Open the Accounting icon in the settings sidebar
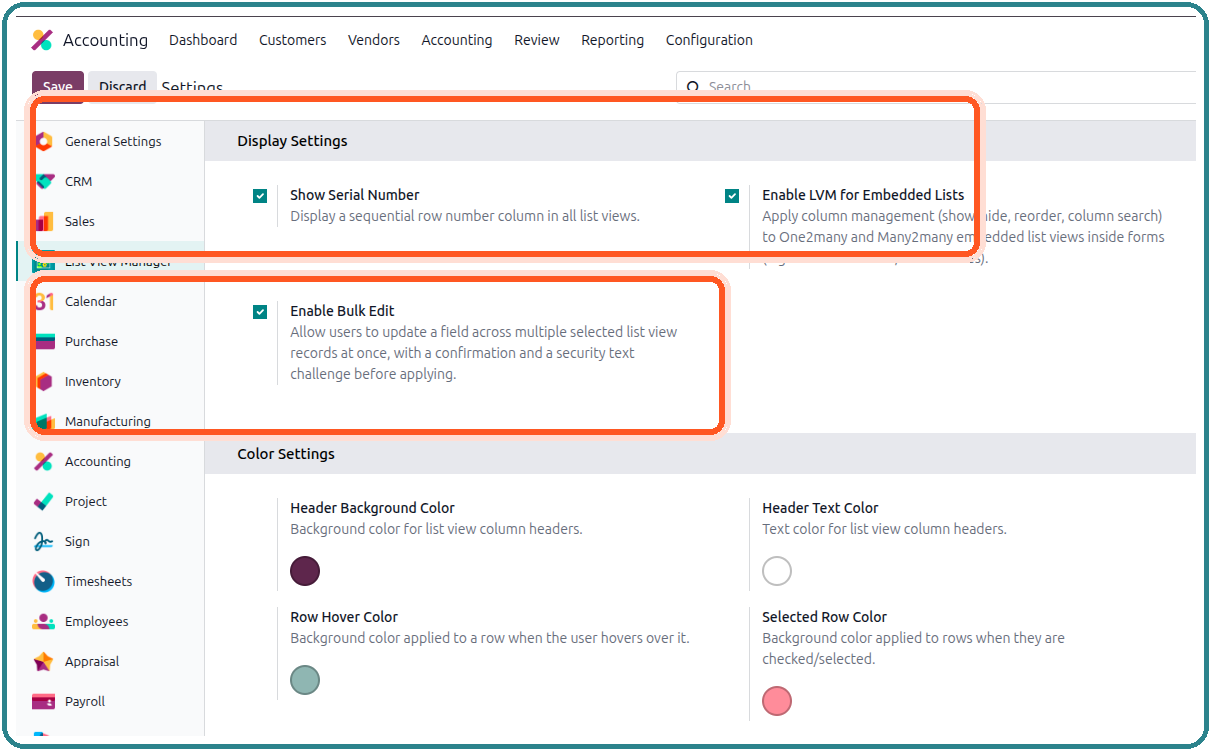 [43, 461]
